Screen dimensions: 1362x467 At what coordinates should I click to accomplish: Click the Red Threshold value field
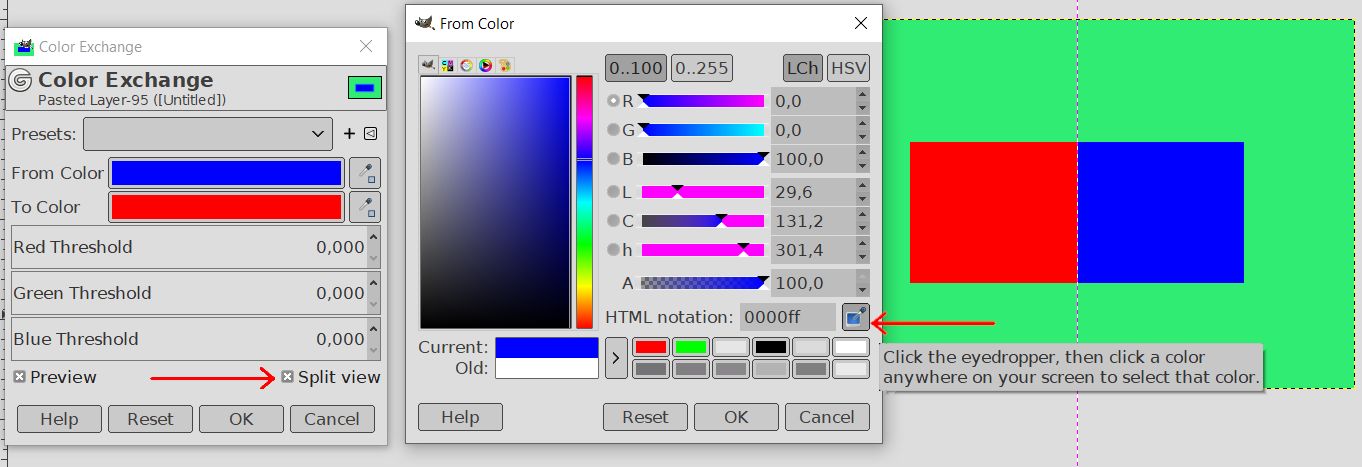pos(189,247)
